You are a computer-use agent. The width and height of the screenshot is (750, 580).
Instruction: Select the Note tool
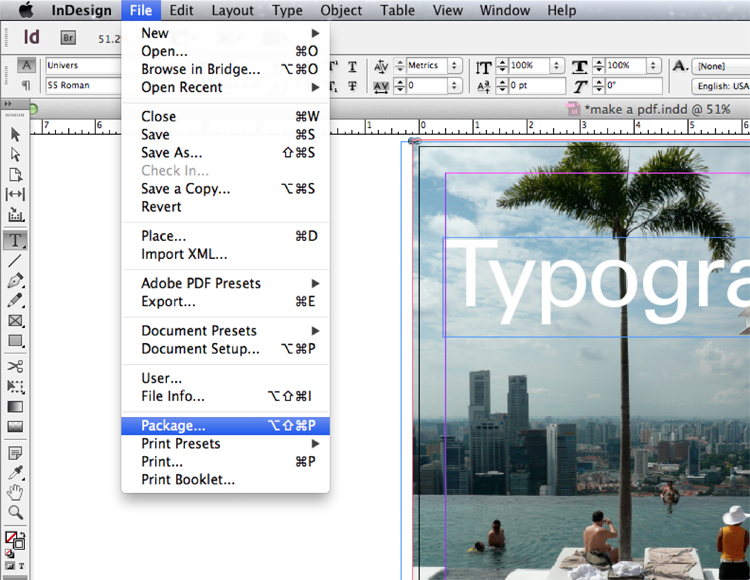pos(15,452)
